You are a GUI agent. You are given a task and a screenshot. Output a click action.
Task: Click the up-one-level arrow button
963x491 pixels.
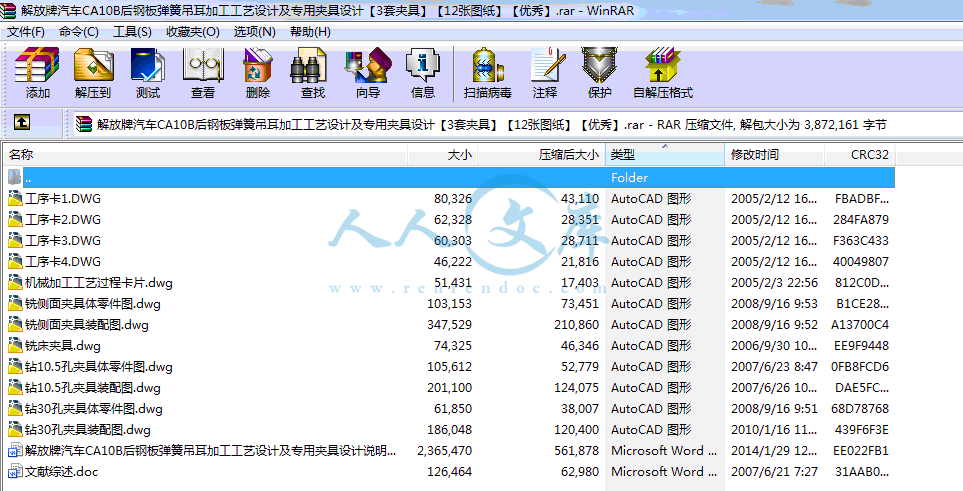tap(21, 123)
